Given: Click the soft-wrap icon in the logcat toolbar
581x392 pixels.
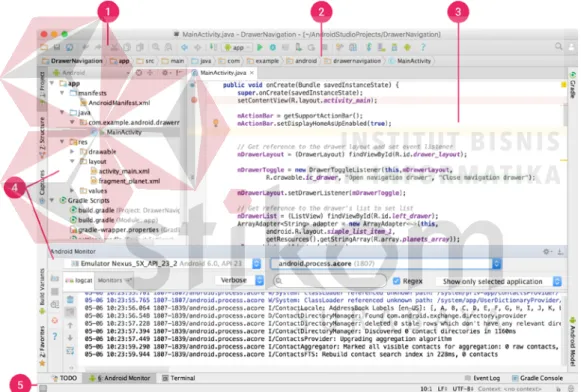Looking at the screenshot, I should (70, 350).
